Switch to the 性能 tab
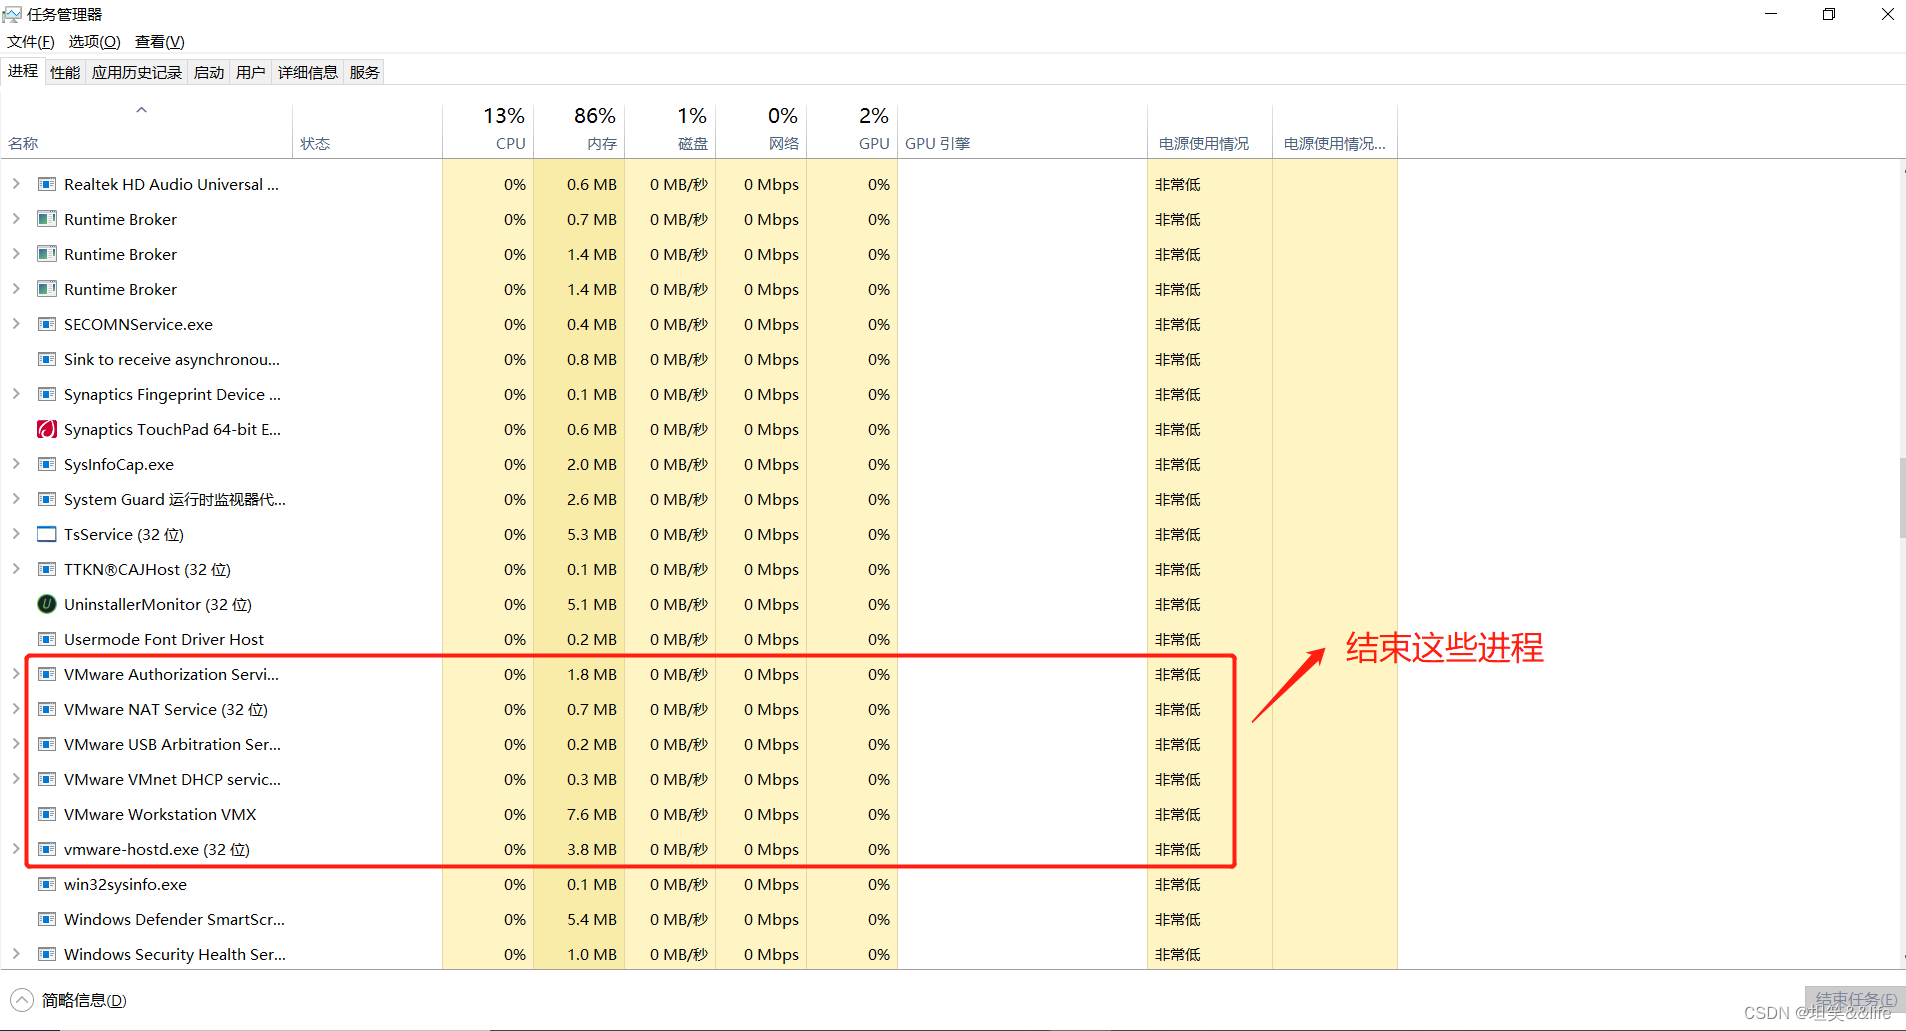1906x1031 pixels. [65, 72]
